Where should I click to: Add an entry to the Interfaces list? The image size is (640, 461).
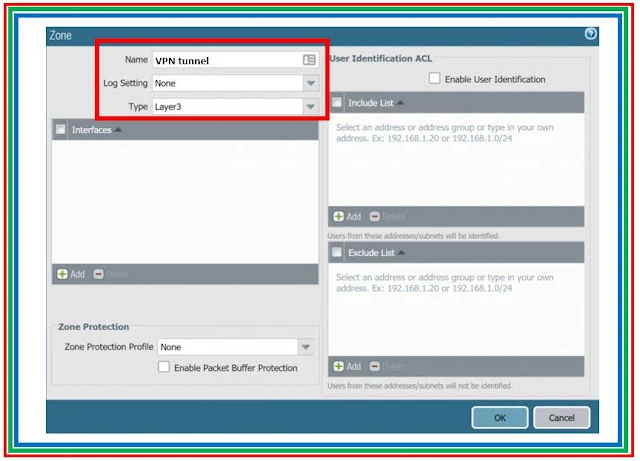[x=70, y=274]
